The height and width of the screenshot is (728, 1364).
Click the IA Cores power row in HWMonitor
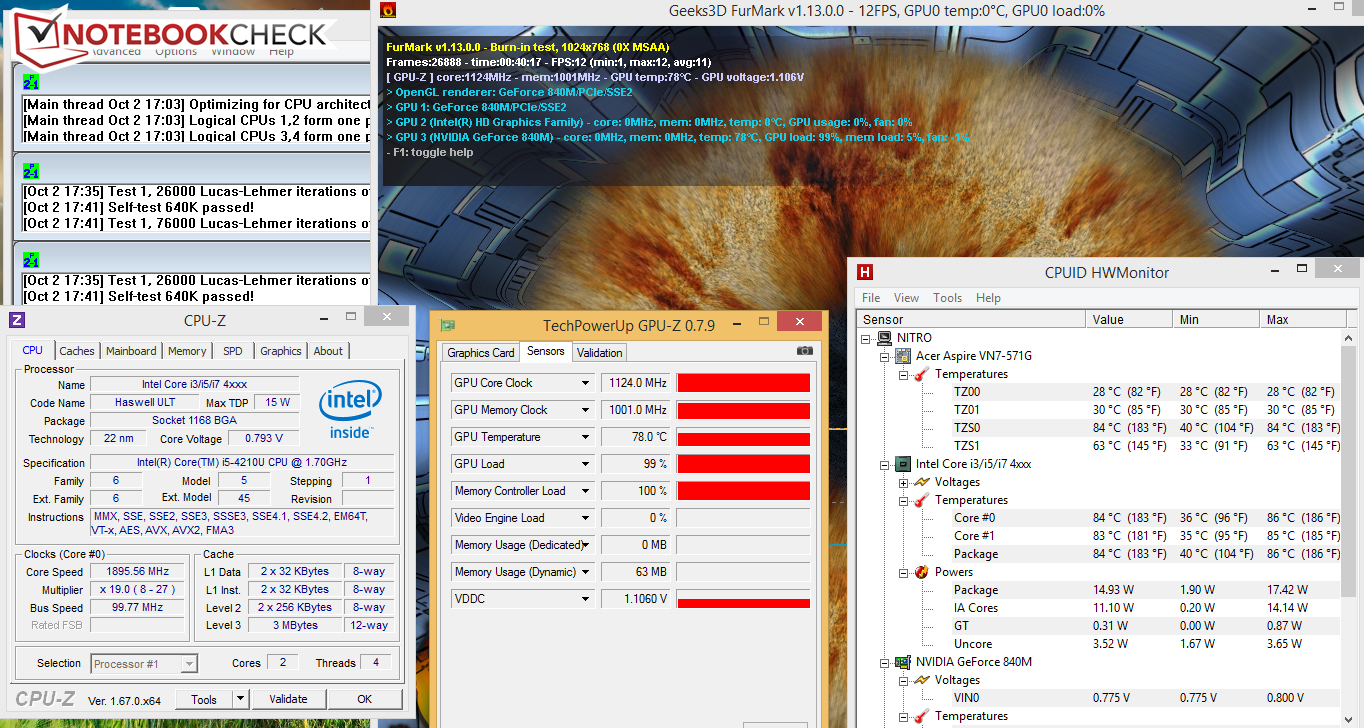pyautogui.click(x=1100, y=608)
